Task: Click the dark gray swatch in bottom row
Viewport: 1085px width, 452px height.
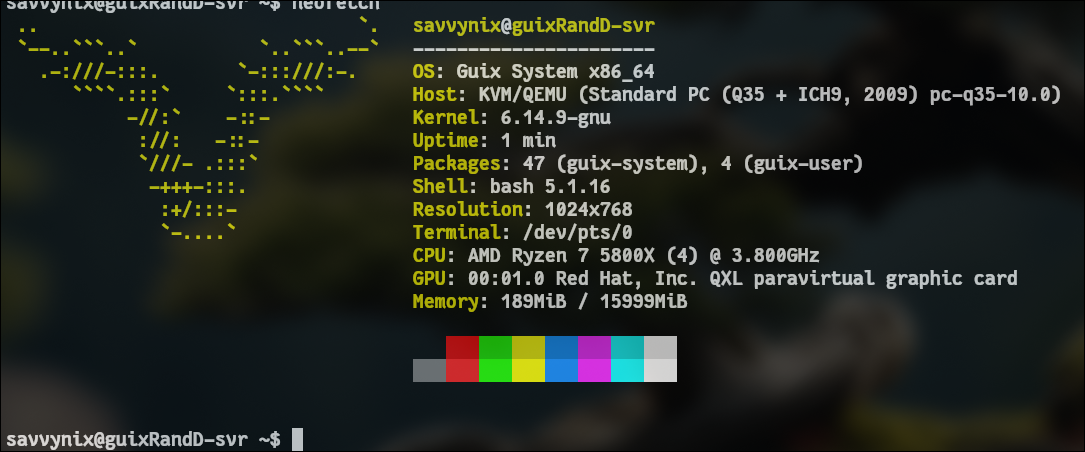Action: [430, 370]
